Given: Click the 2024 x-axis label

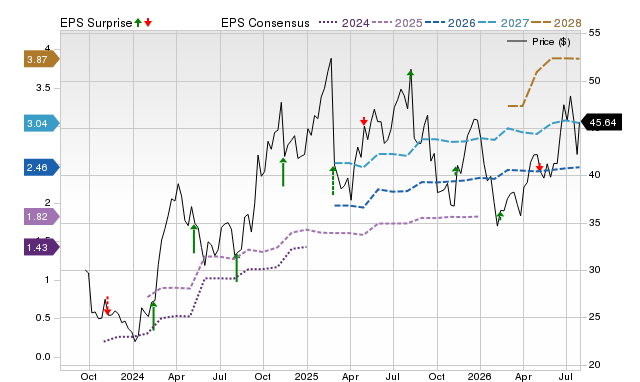Looking at the screenshot, I should [133, 376].
